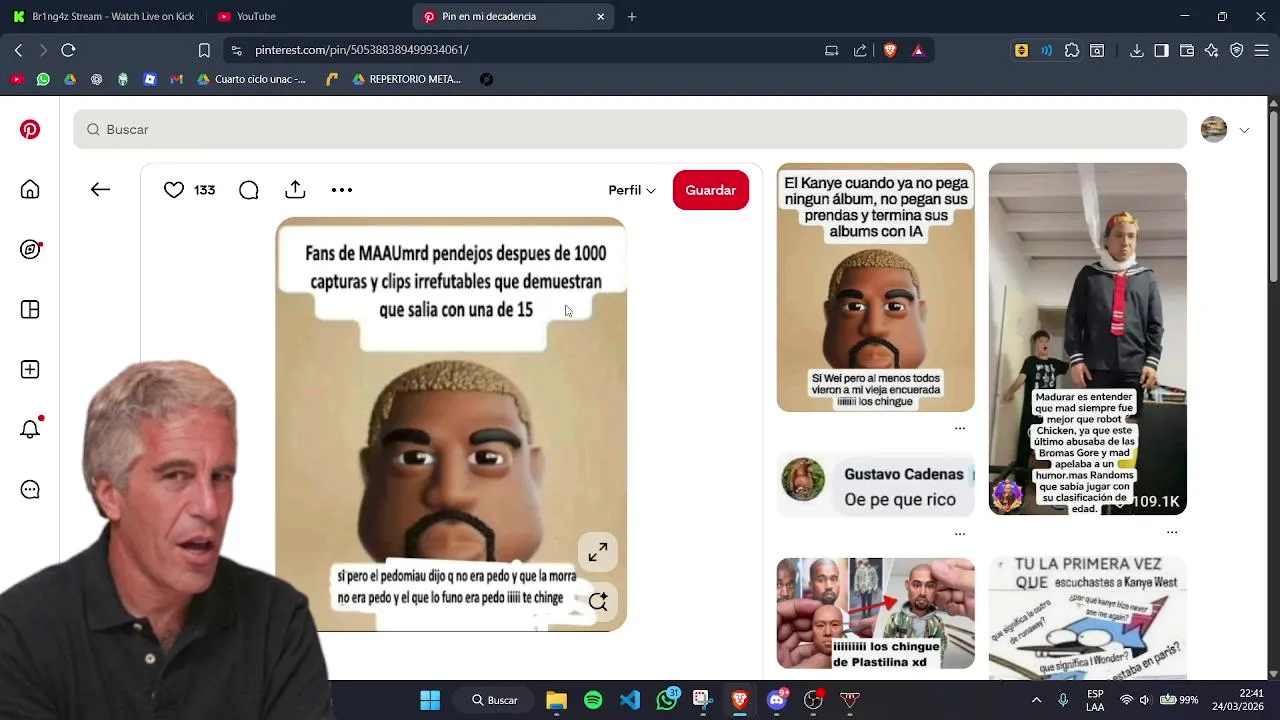Screen dimensions: 1280x720
Task: Bookmark this page with bookmark icon
Action: click(x=204, y=50)
